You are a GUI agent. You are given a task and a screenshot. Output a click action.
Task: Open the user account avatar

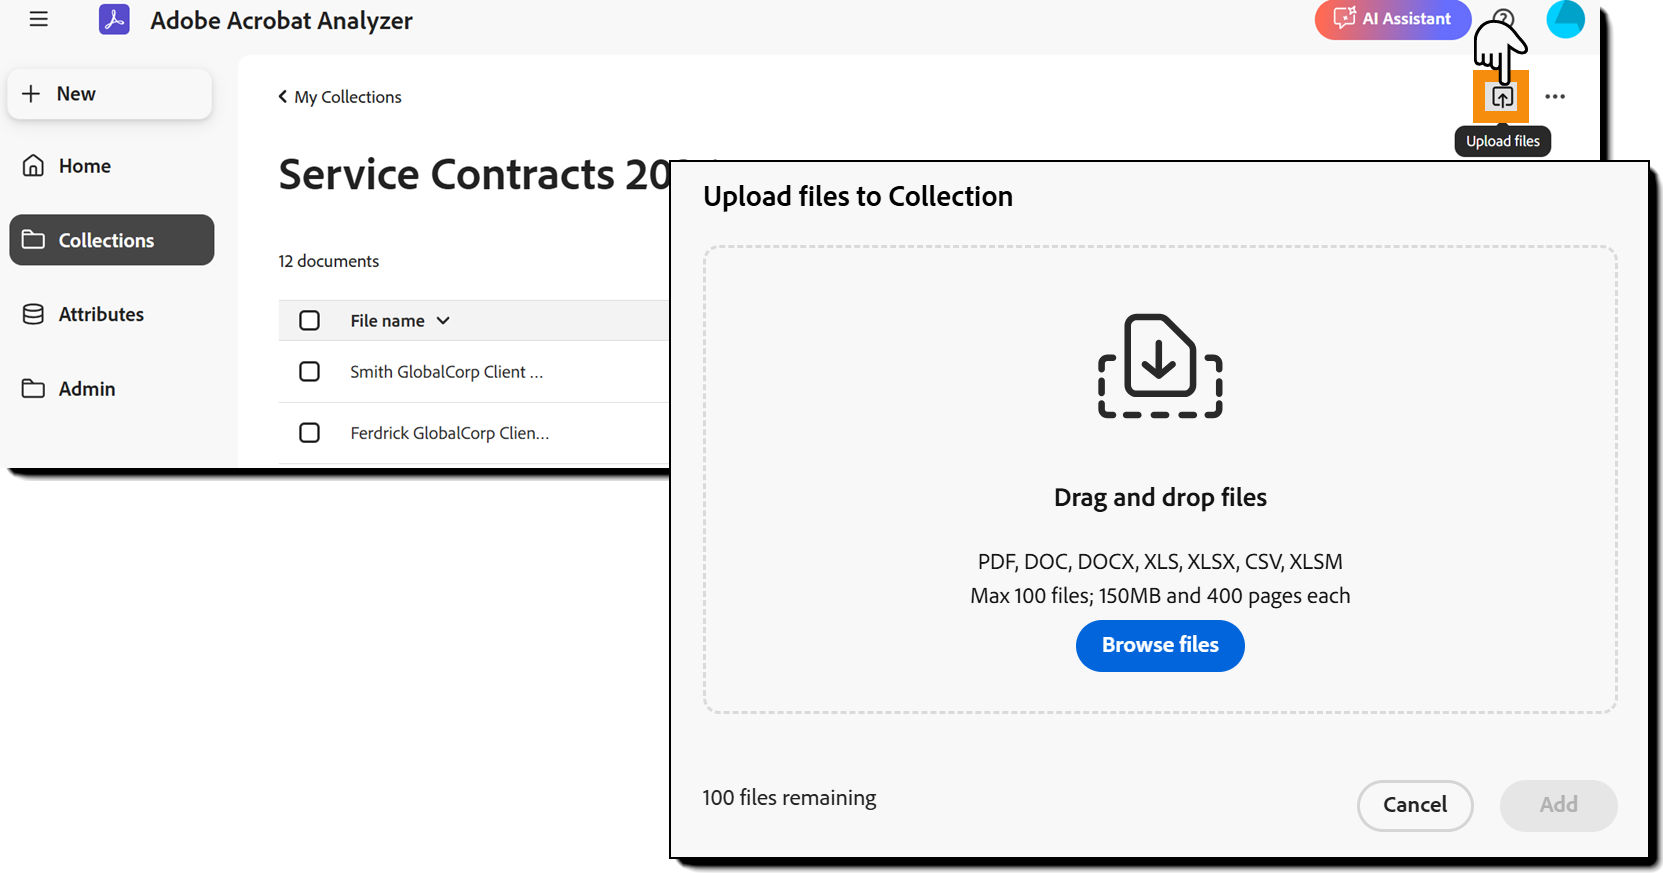click(x=1565, y=19)
